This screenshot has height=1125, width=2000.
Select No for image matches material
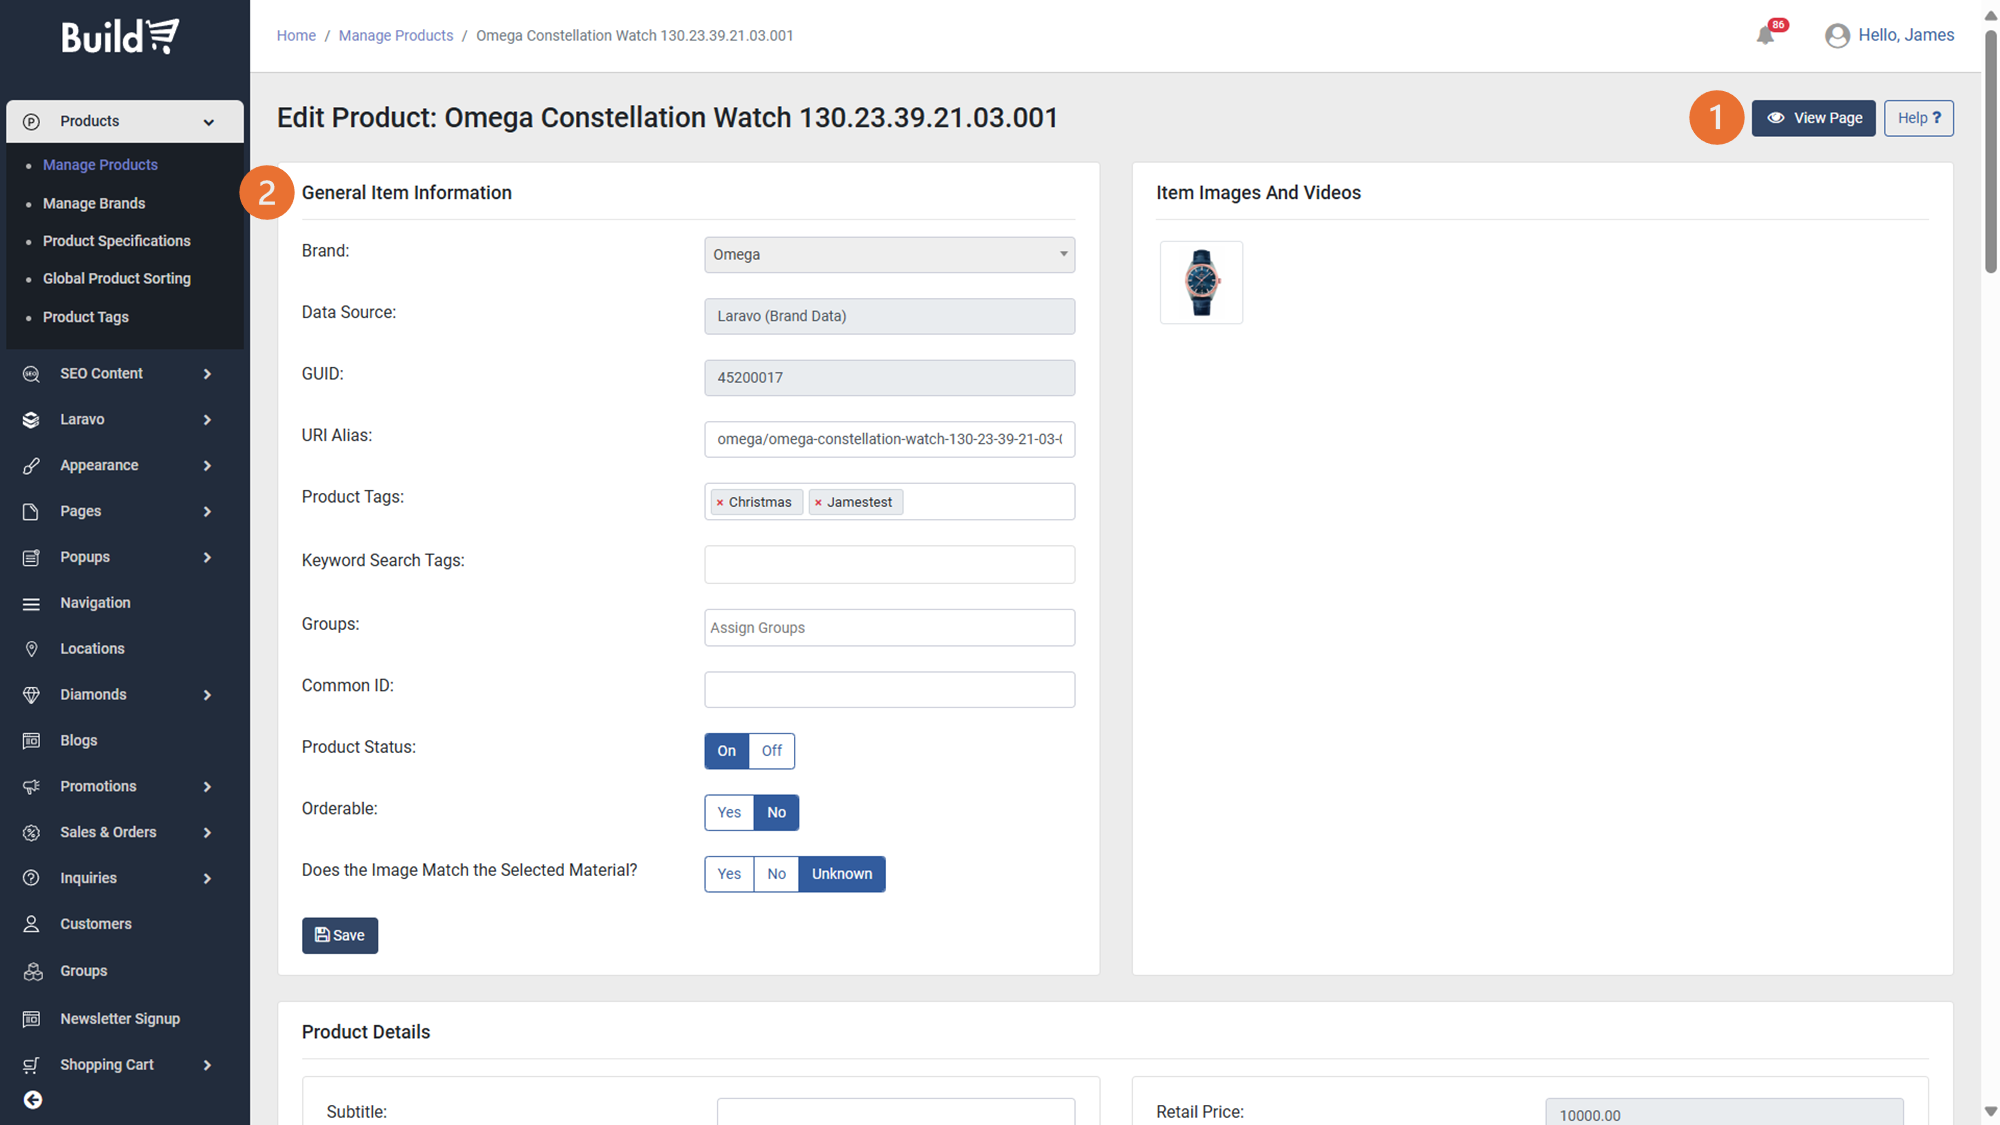(776, 874)
